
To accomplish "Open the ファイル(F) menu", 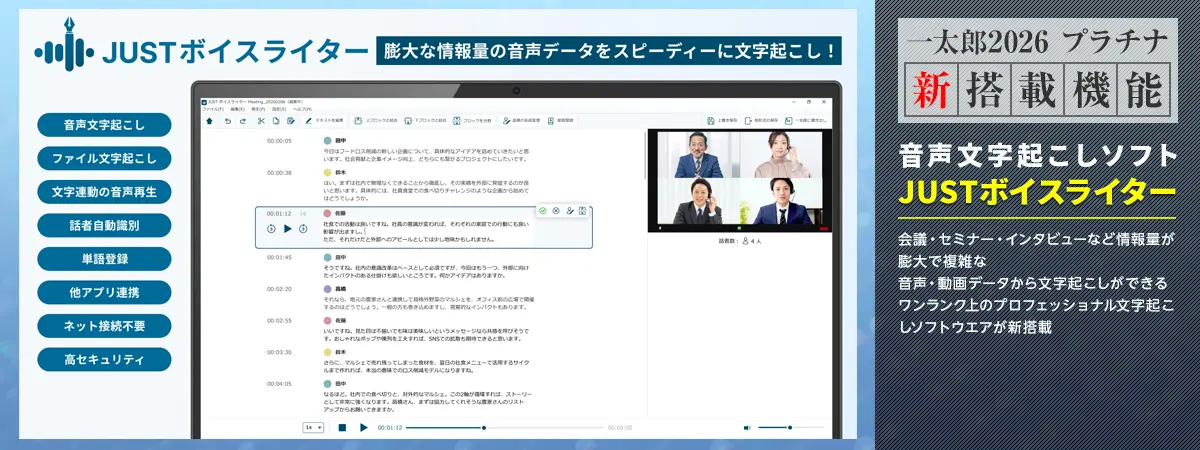I will pos(211,109).
